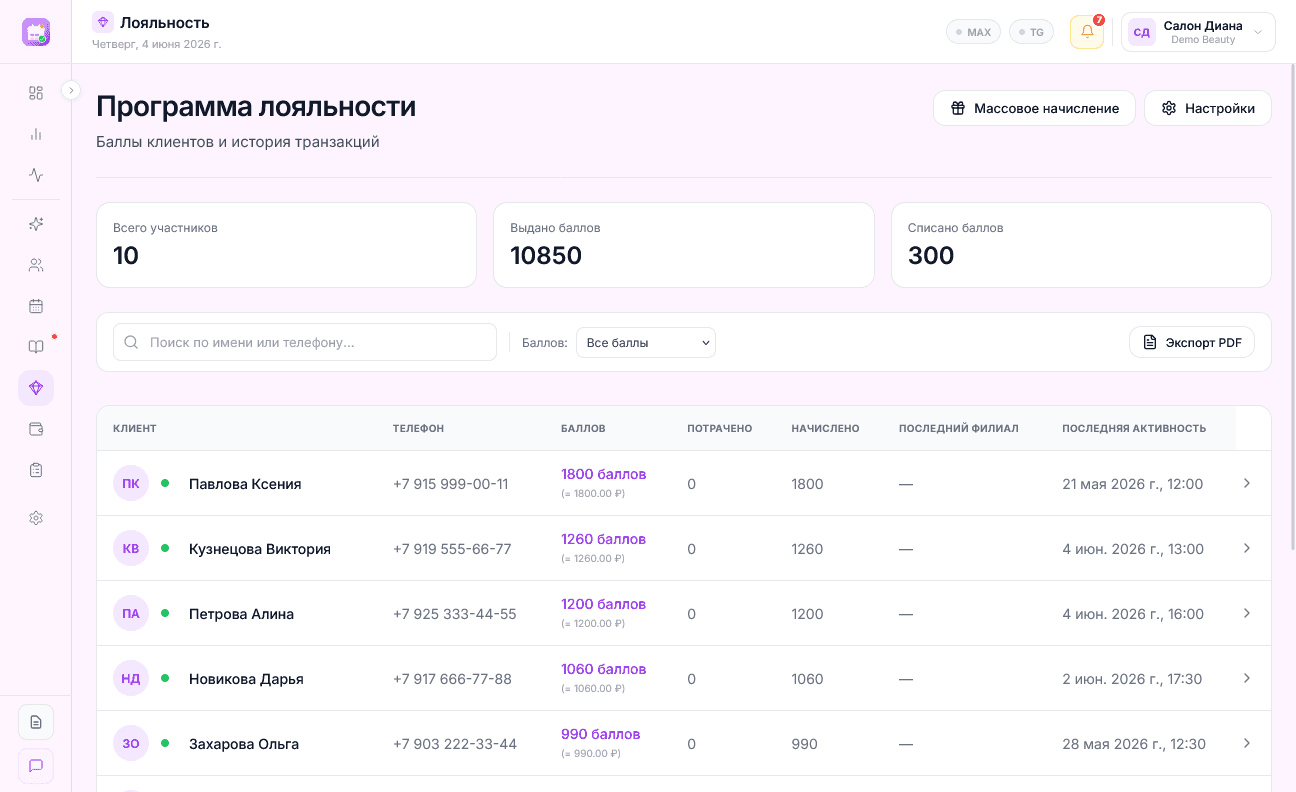Screen dimensions: 1296x792
Task: Open the notifications bell icon
Action: (x=1087, y=32)
